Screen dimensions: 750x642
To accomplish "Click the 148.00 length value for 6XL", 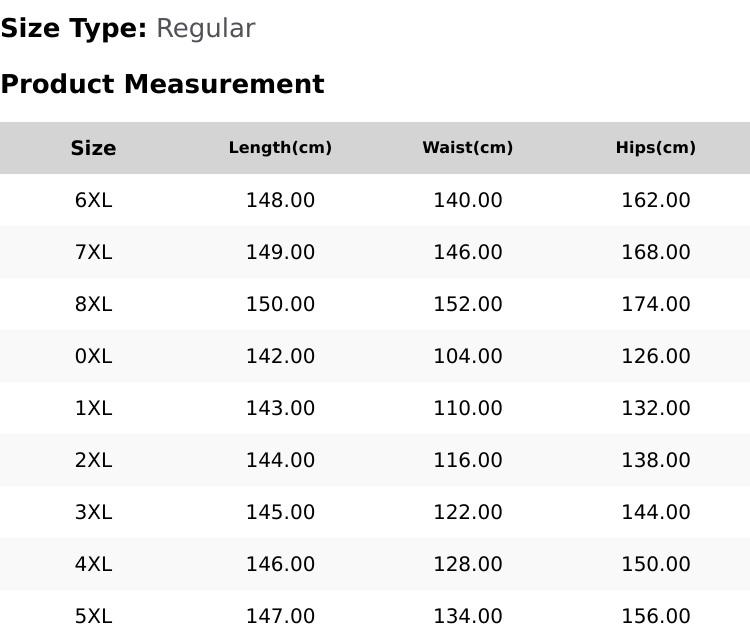I will point(280,200).
